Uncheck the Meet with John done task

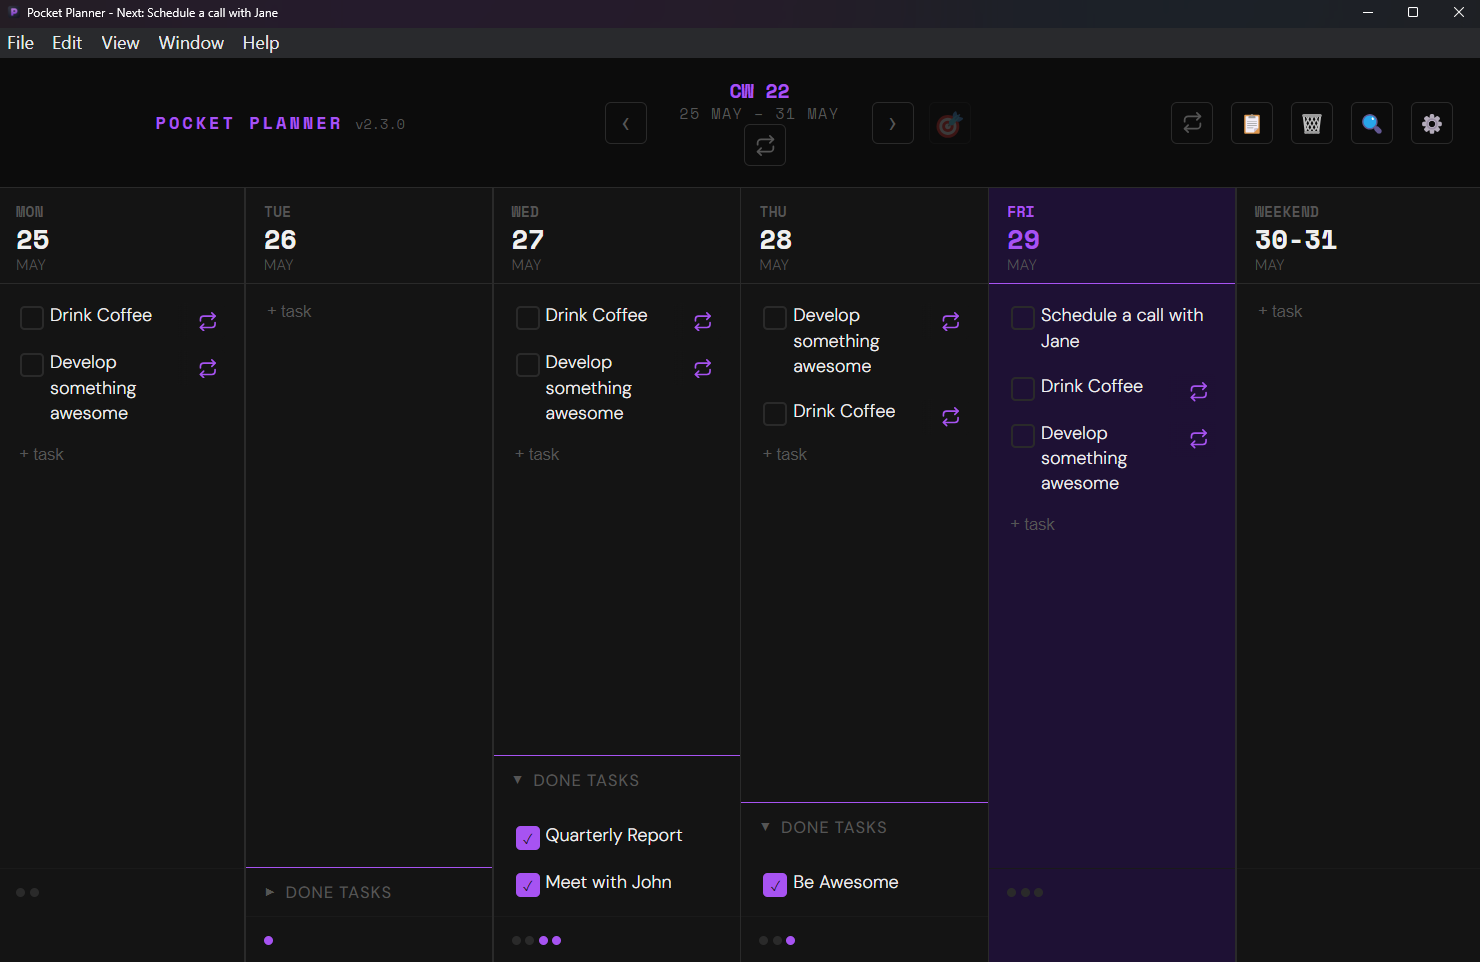click(528, 885)
